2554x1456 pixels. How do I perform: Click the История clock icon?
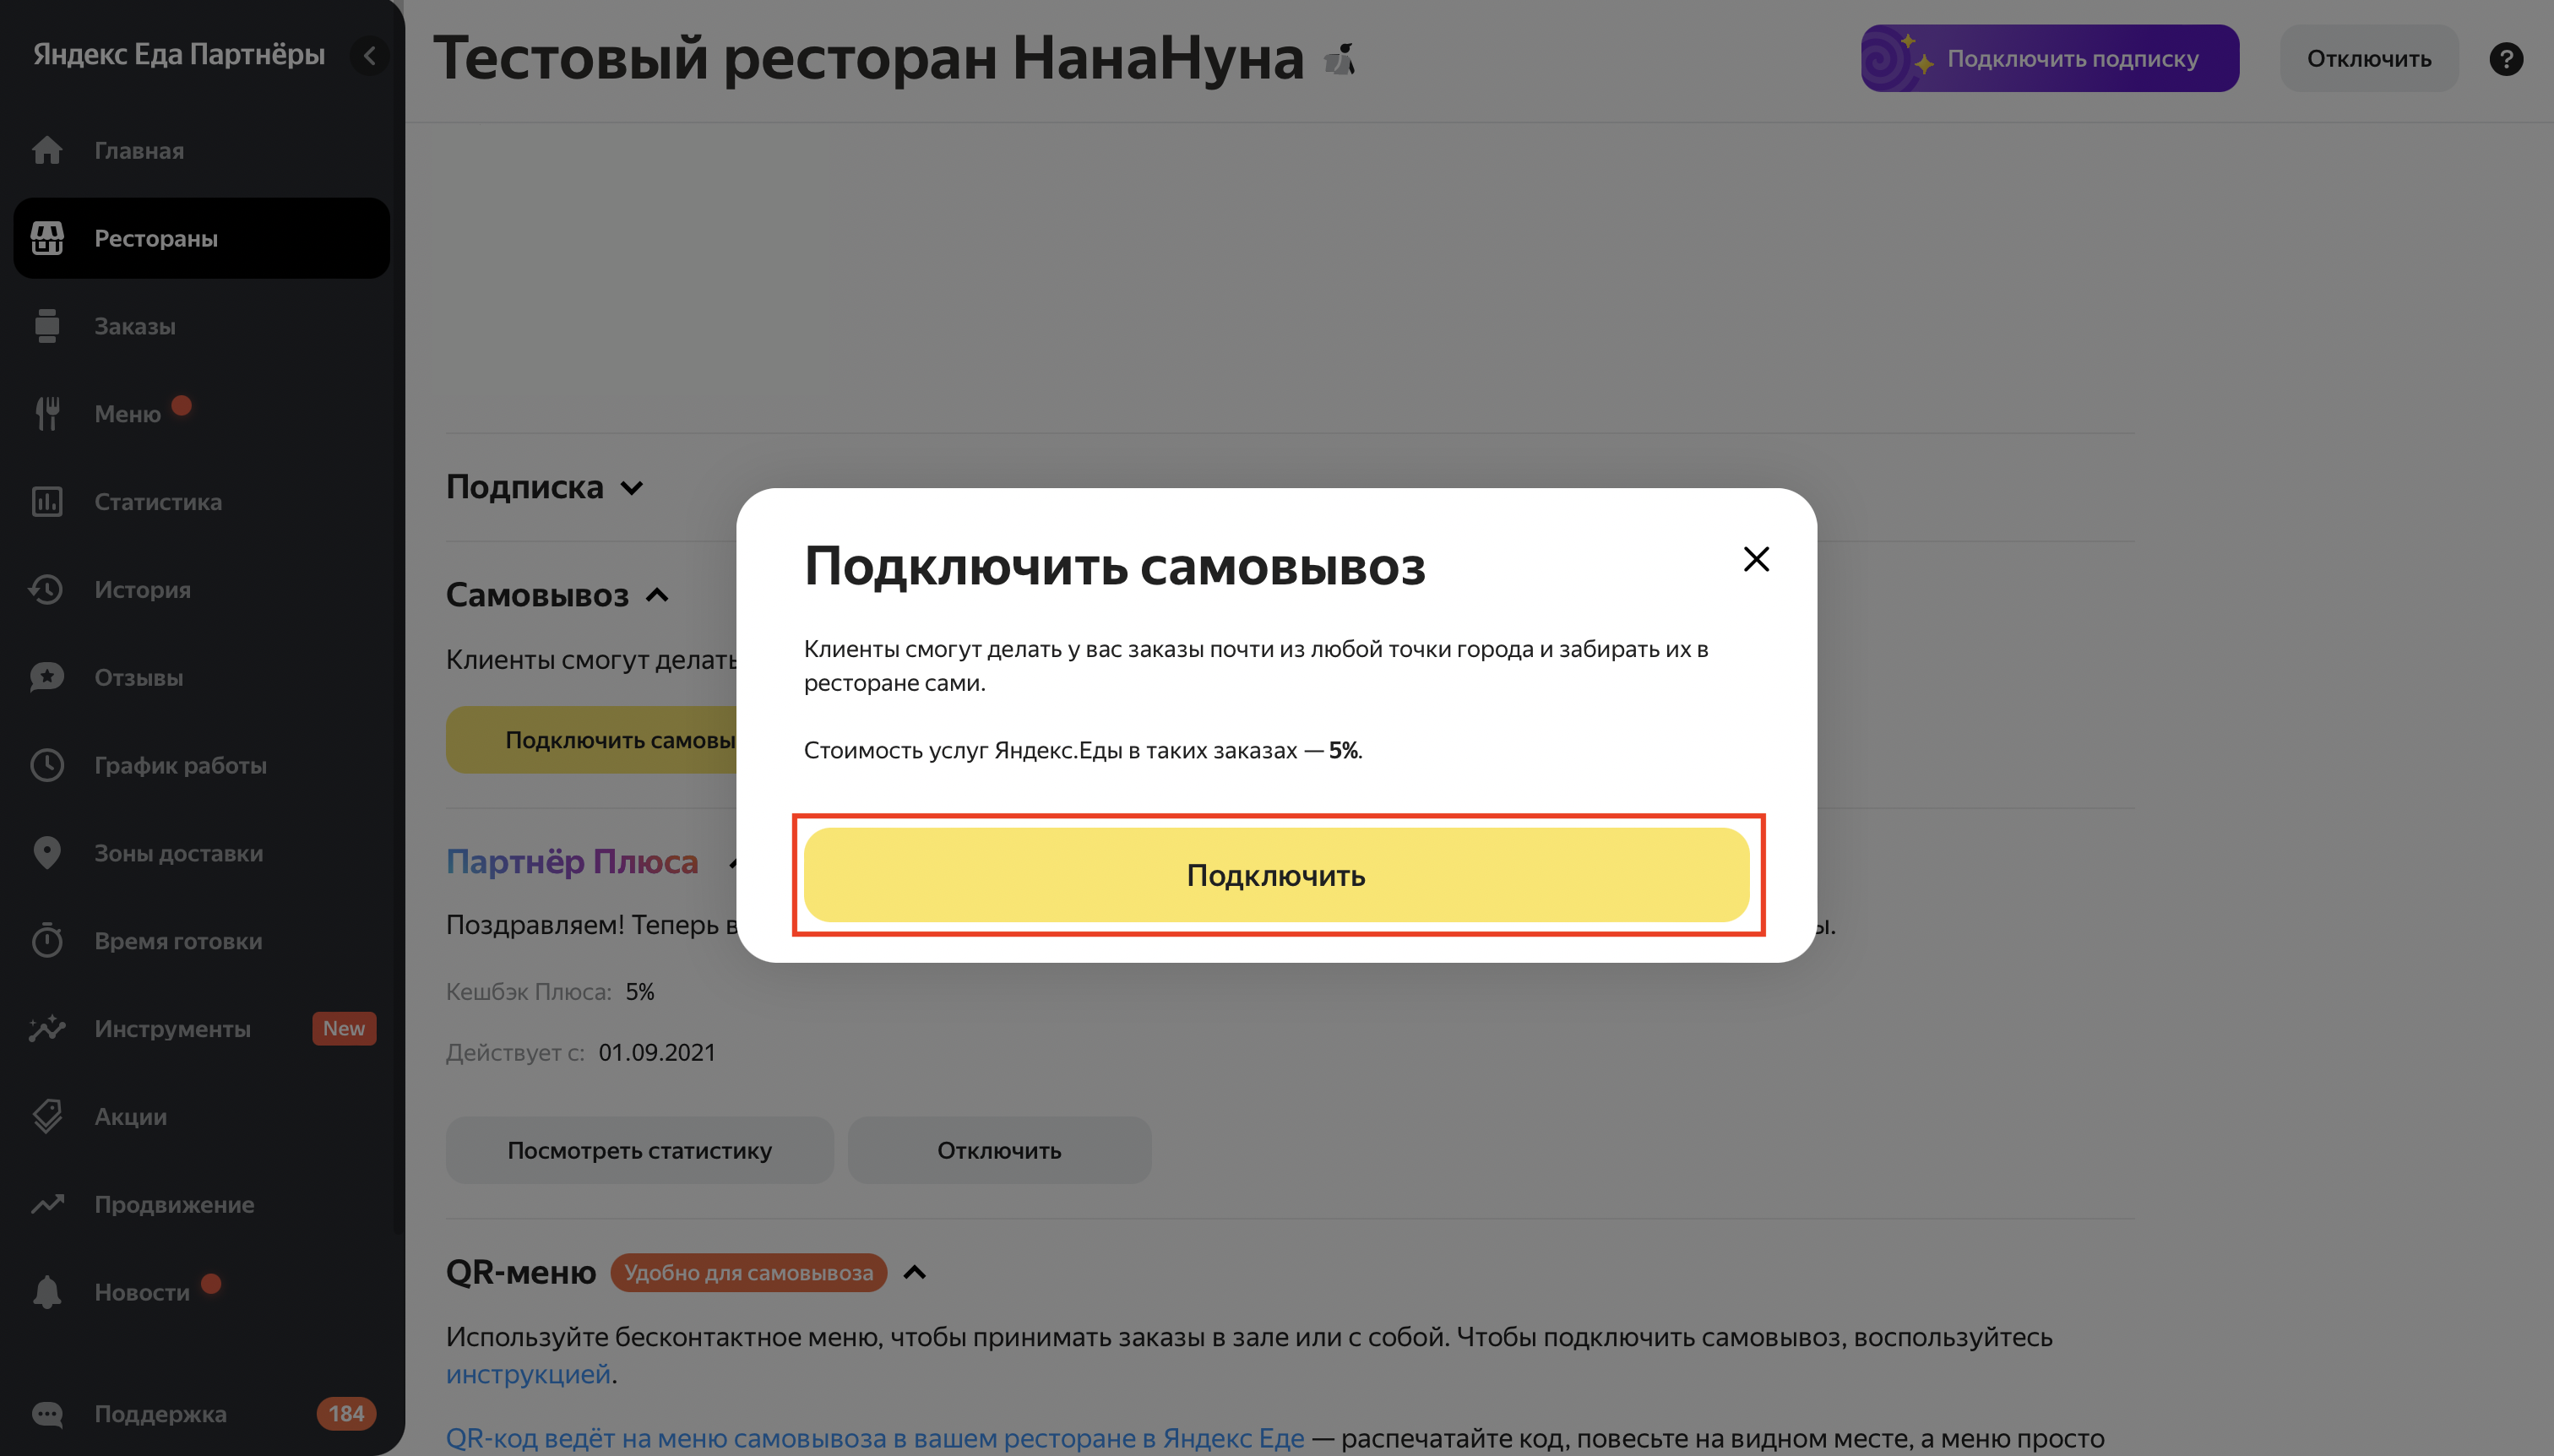pos(47,590)
